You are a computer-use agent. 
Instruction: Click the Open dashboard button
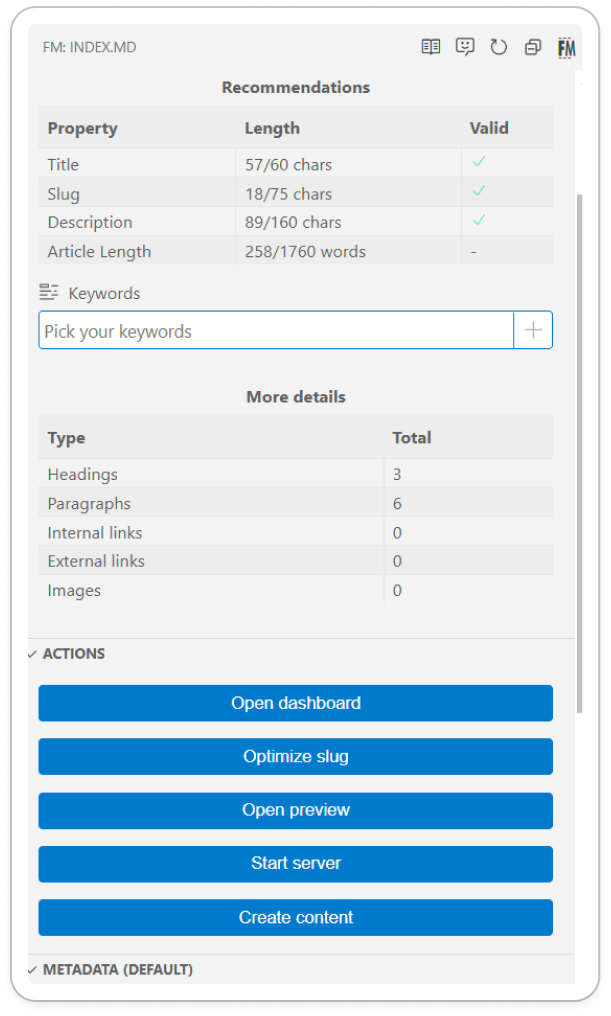point(295,703)
